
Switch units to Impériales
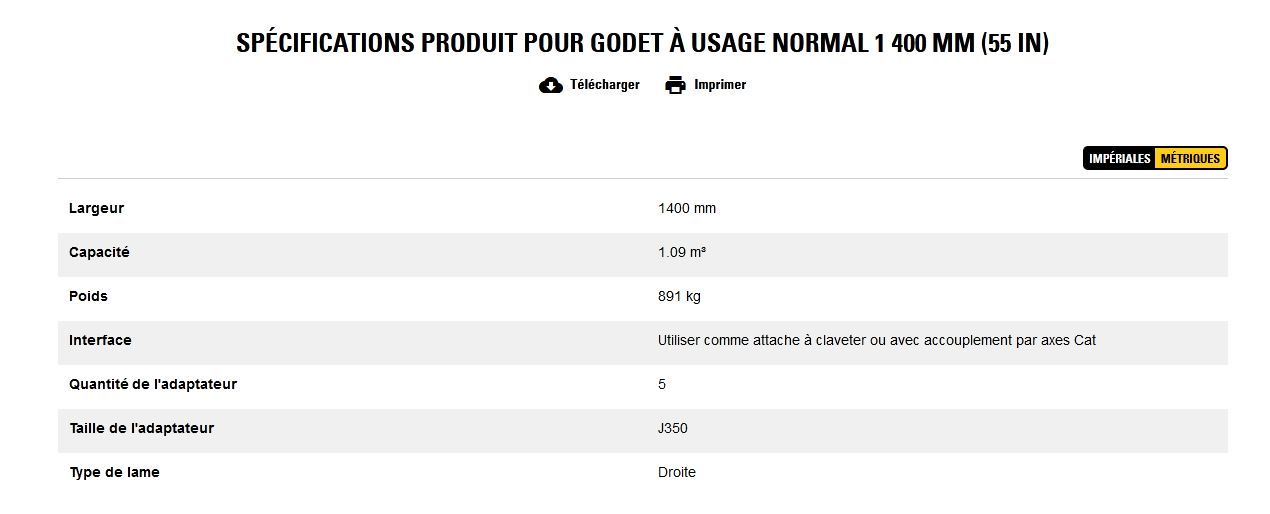[x=1119, y=159]
